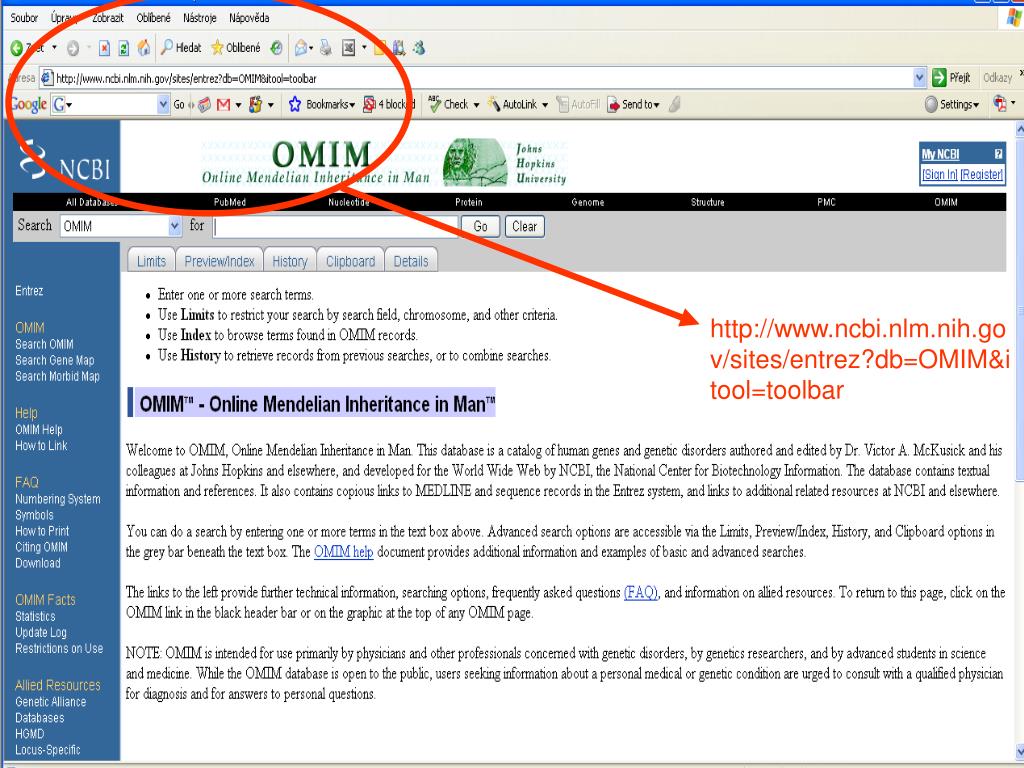Click the Clear button
The height and width of the screenshot is (768, 1024).
tap(524, 227)
